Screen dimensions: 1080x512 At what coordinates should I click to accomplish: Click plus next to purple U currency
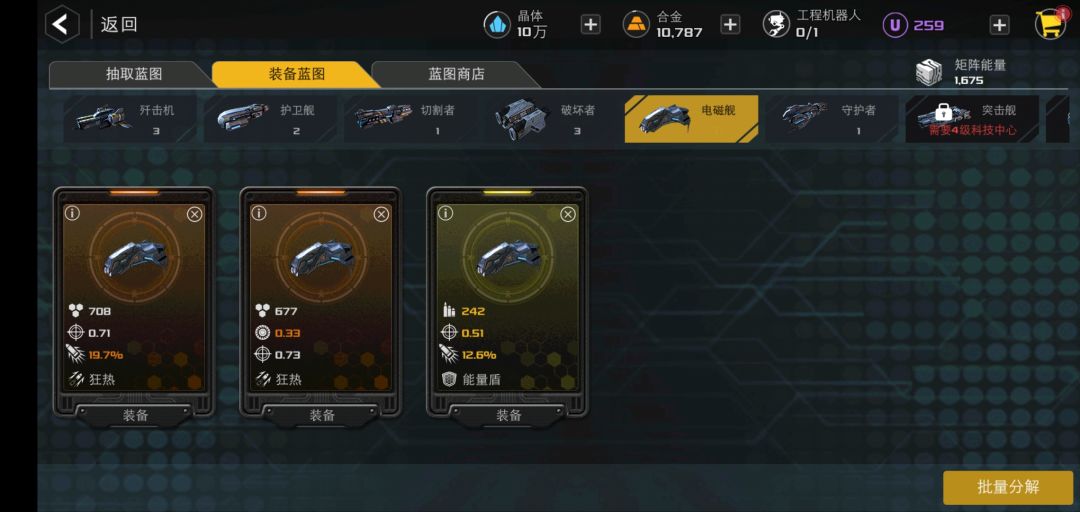(x=999, y=25)
